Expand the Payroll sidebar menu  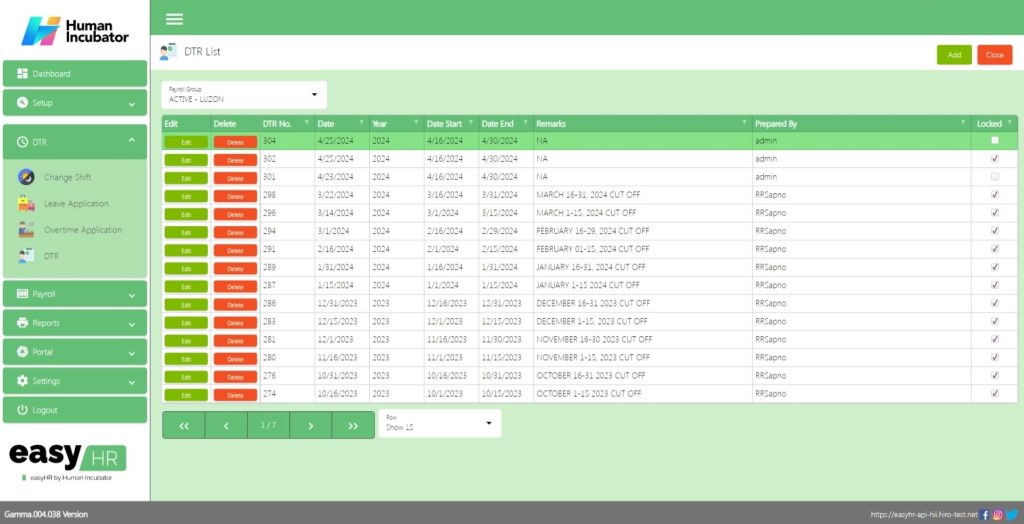pyautogui.click(x=75, y=295)
